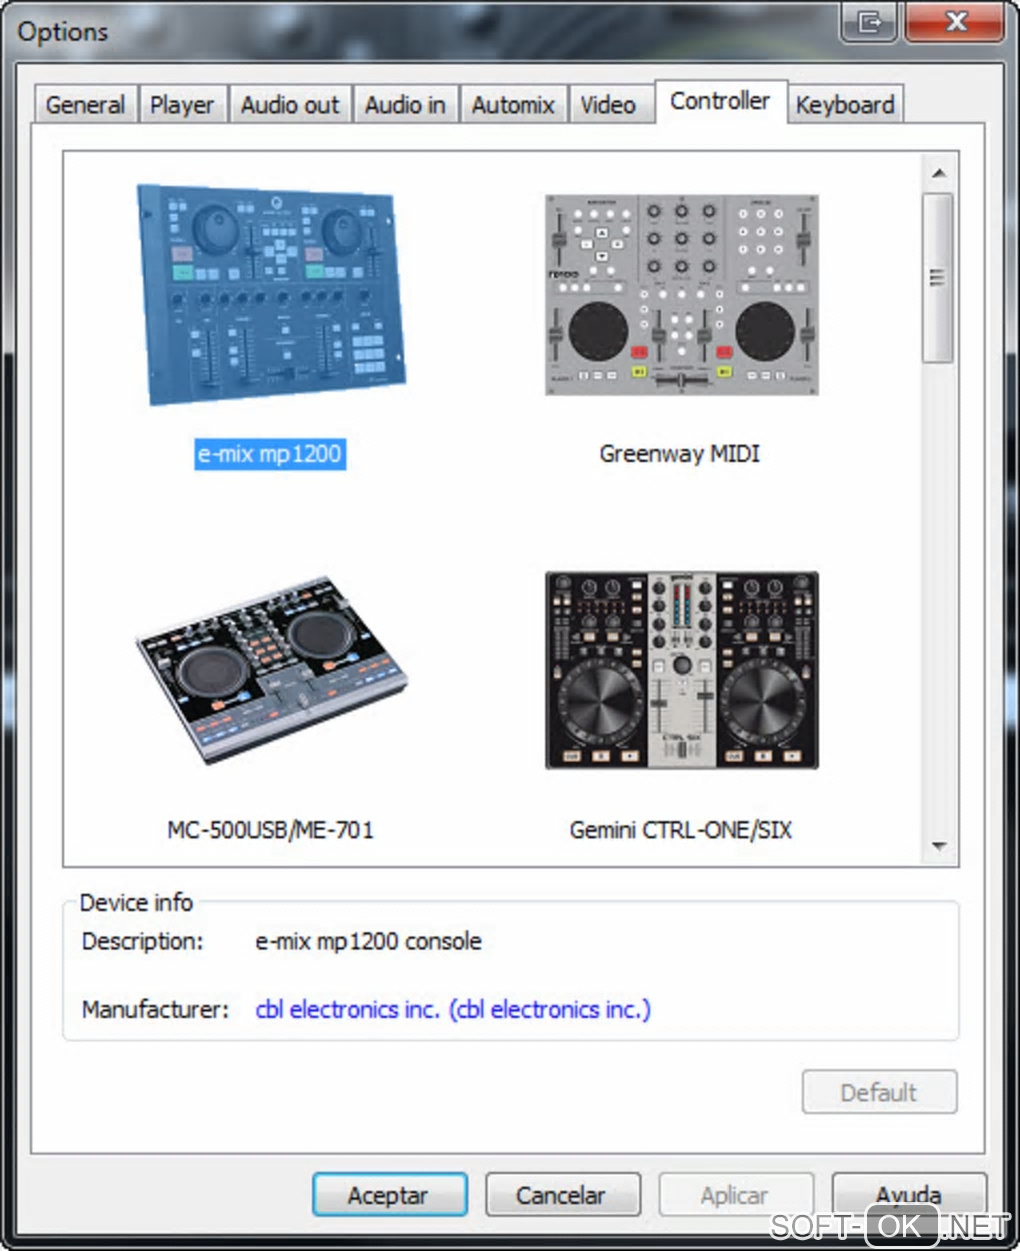The image size is (1020, 1251).
Task: Click the 'e-mix mp1200' label
Action: point(270,454)
